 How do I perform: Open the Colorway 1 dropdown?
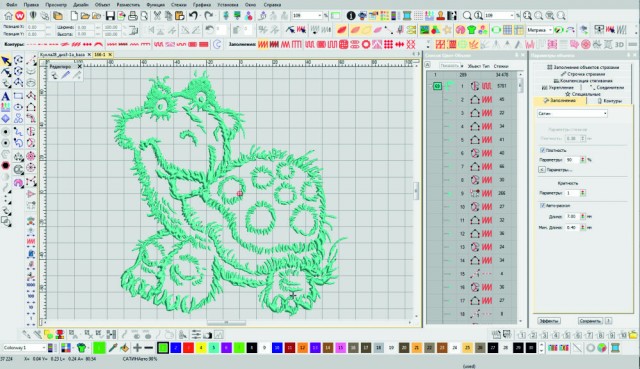(x=24, y=348)
